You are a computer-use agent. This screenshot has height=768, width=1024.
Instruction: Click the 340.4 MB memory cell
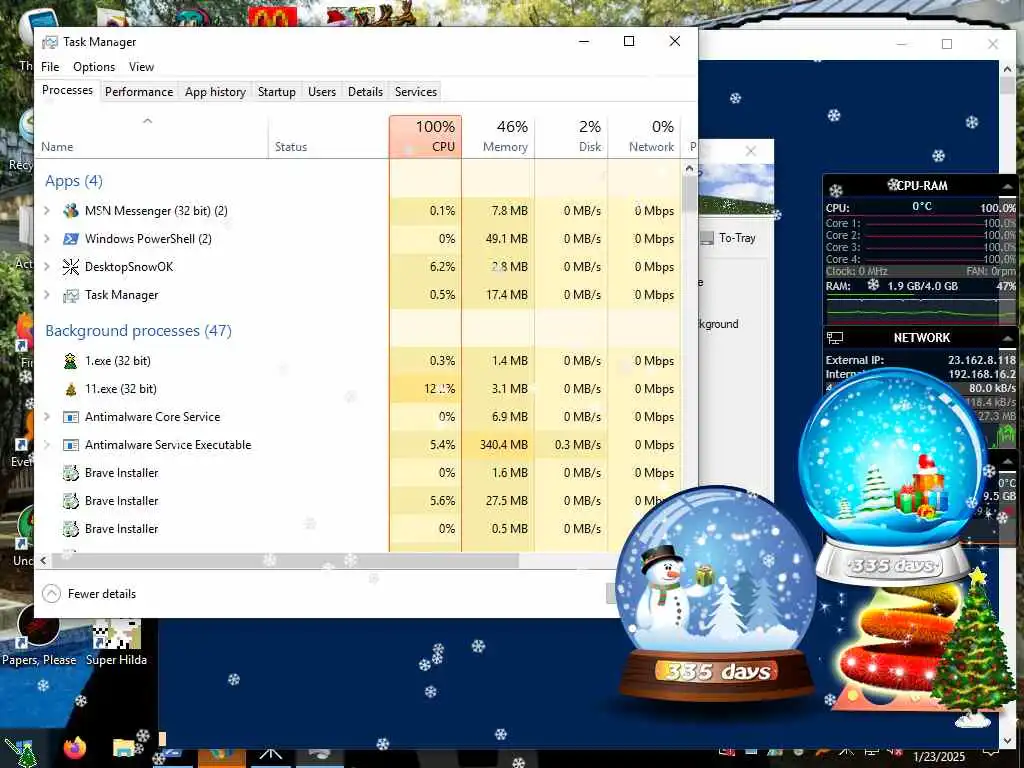click(498, 445)
